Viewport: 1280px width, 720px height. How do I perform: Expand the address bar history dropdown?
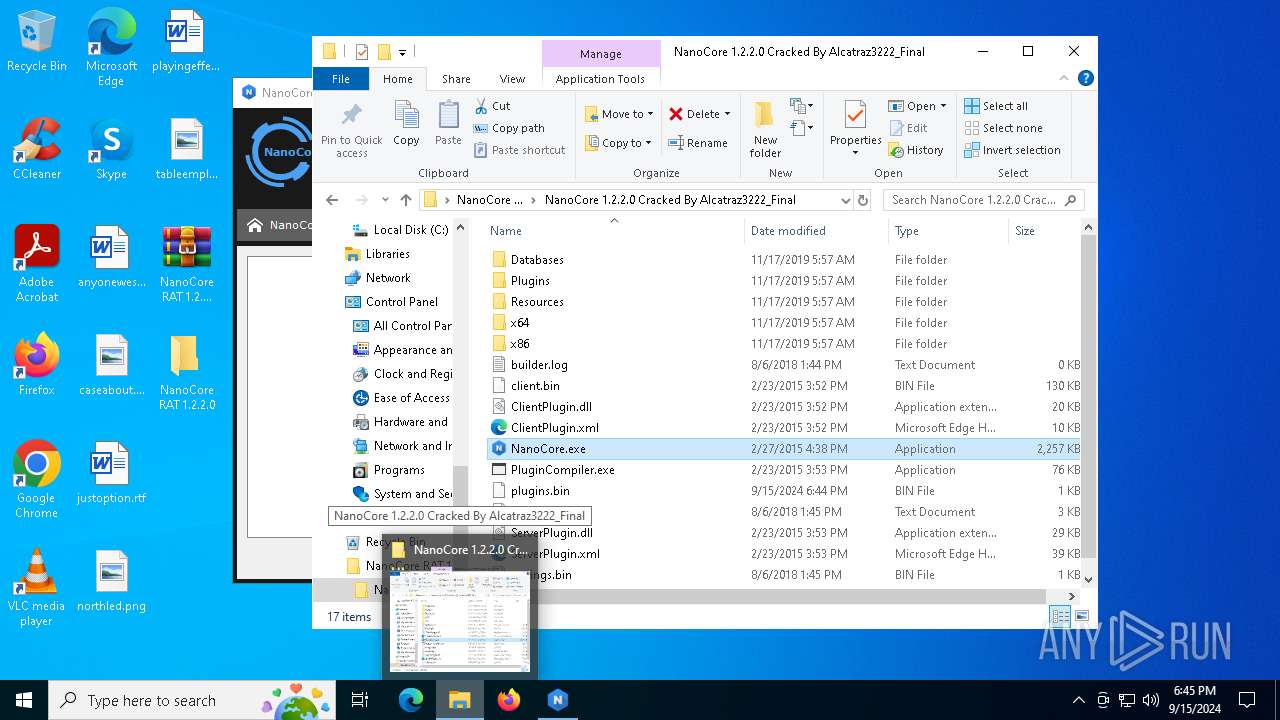[845, 200]
